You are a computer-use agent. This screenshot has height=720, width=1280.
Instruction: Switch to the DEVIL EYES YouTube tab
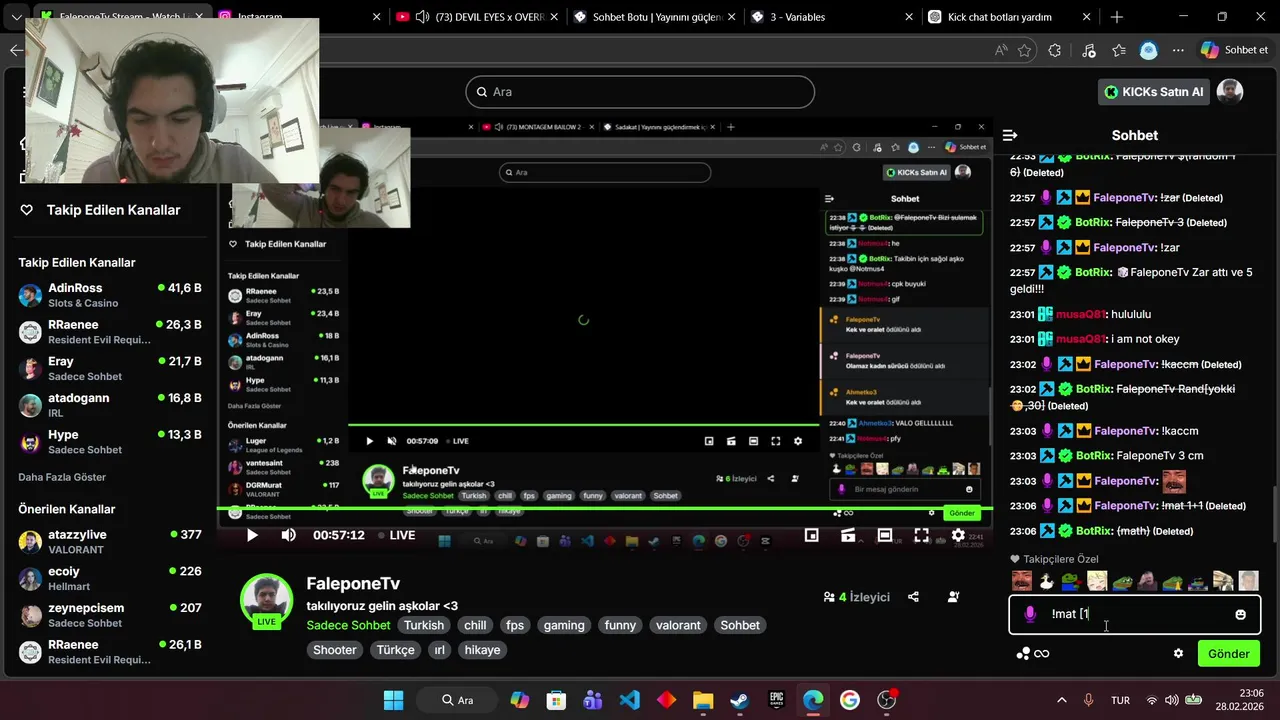pyautogui.click(x=475, y=17)
